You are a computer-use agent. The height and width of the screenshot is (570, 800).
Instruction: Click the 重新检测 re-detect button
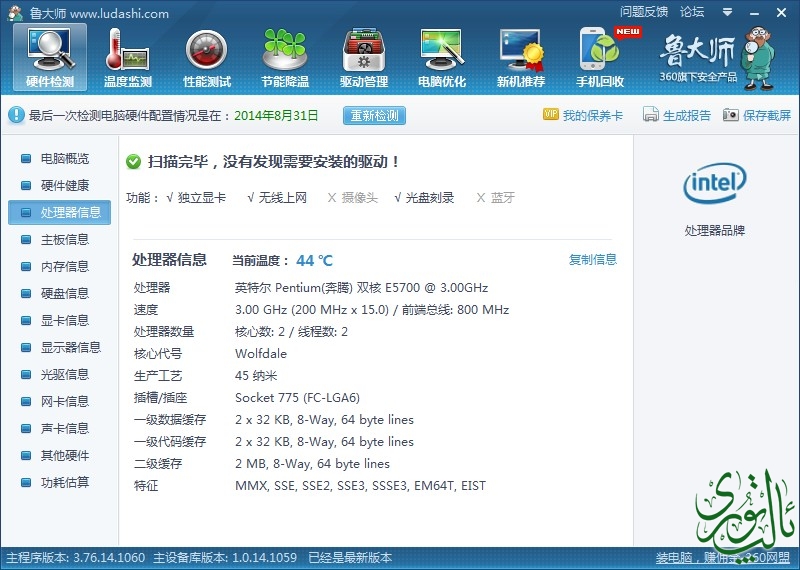(x=374, y=115)
